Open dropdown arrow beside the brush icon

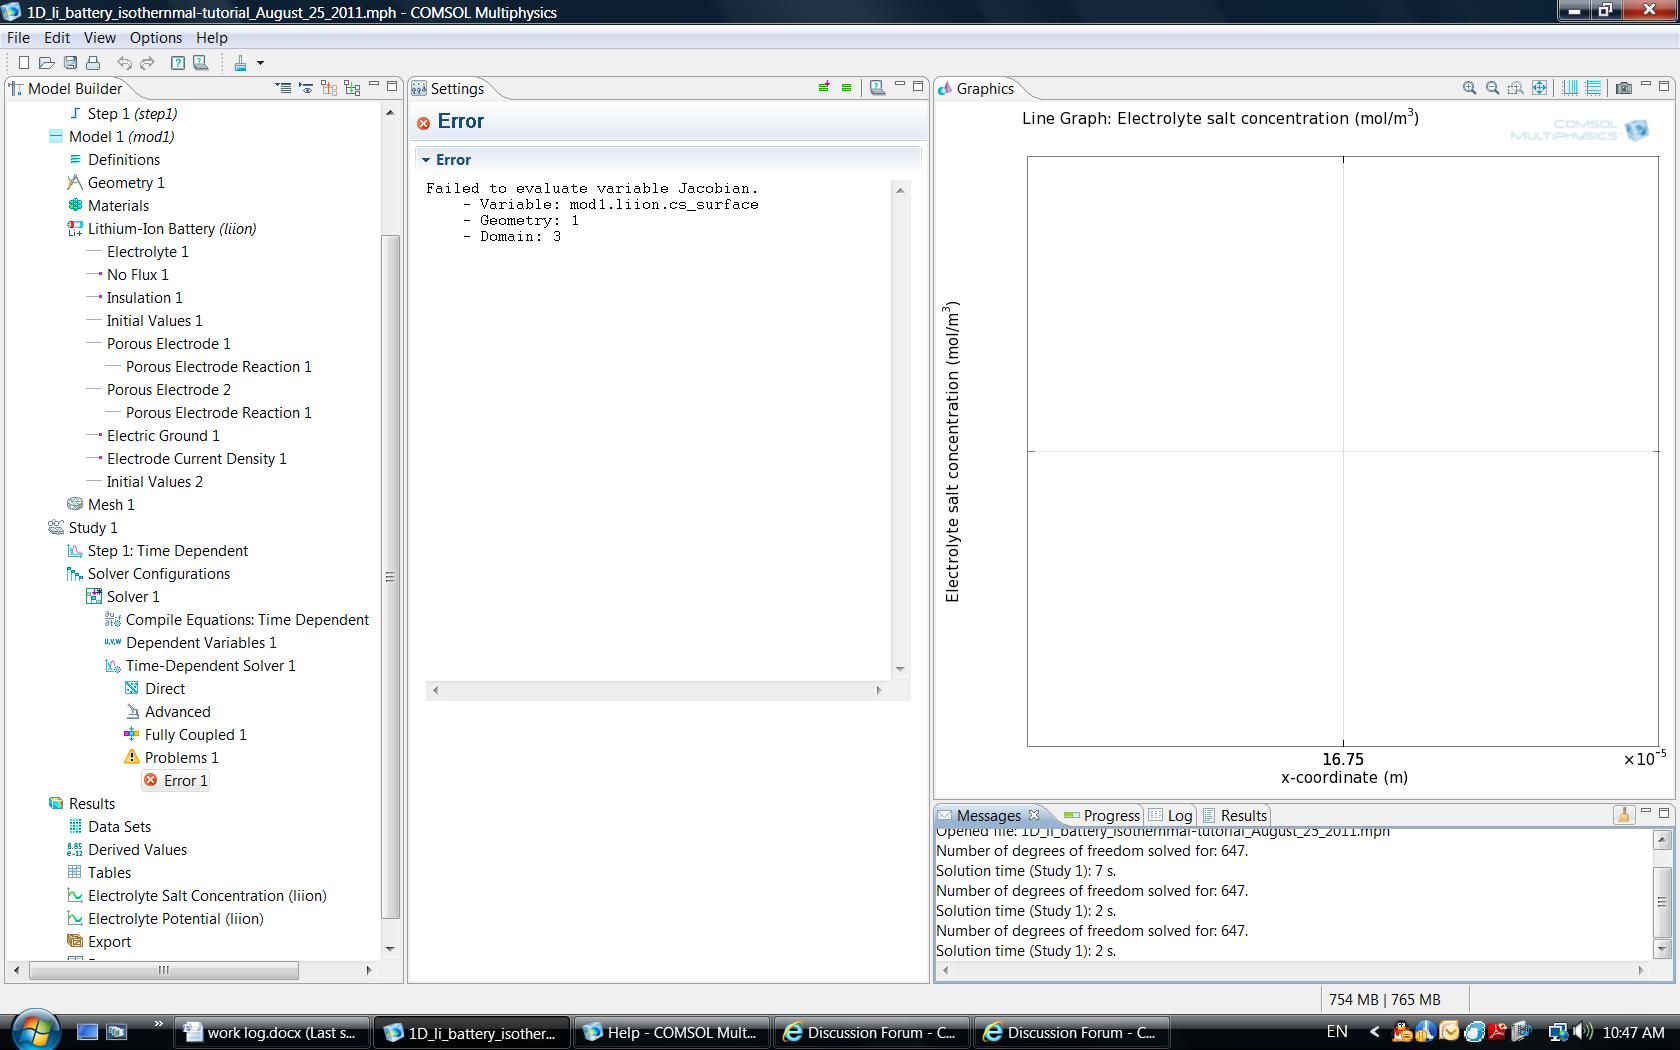[x=261, y=63]
